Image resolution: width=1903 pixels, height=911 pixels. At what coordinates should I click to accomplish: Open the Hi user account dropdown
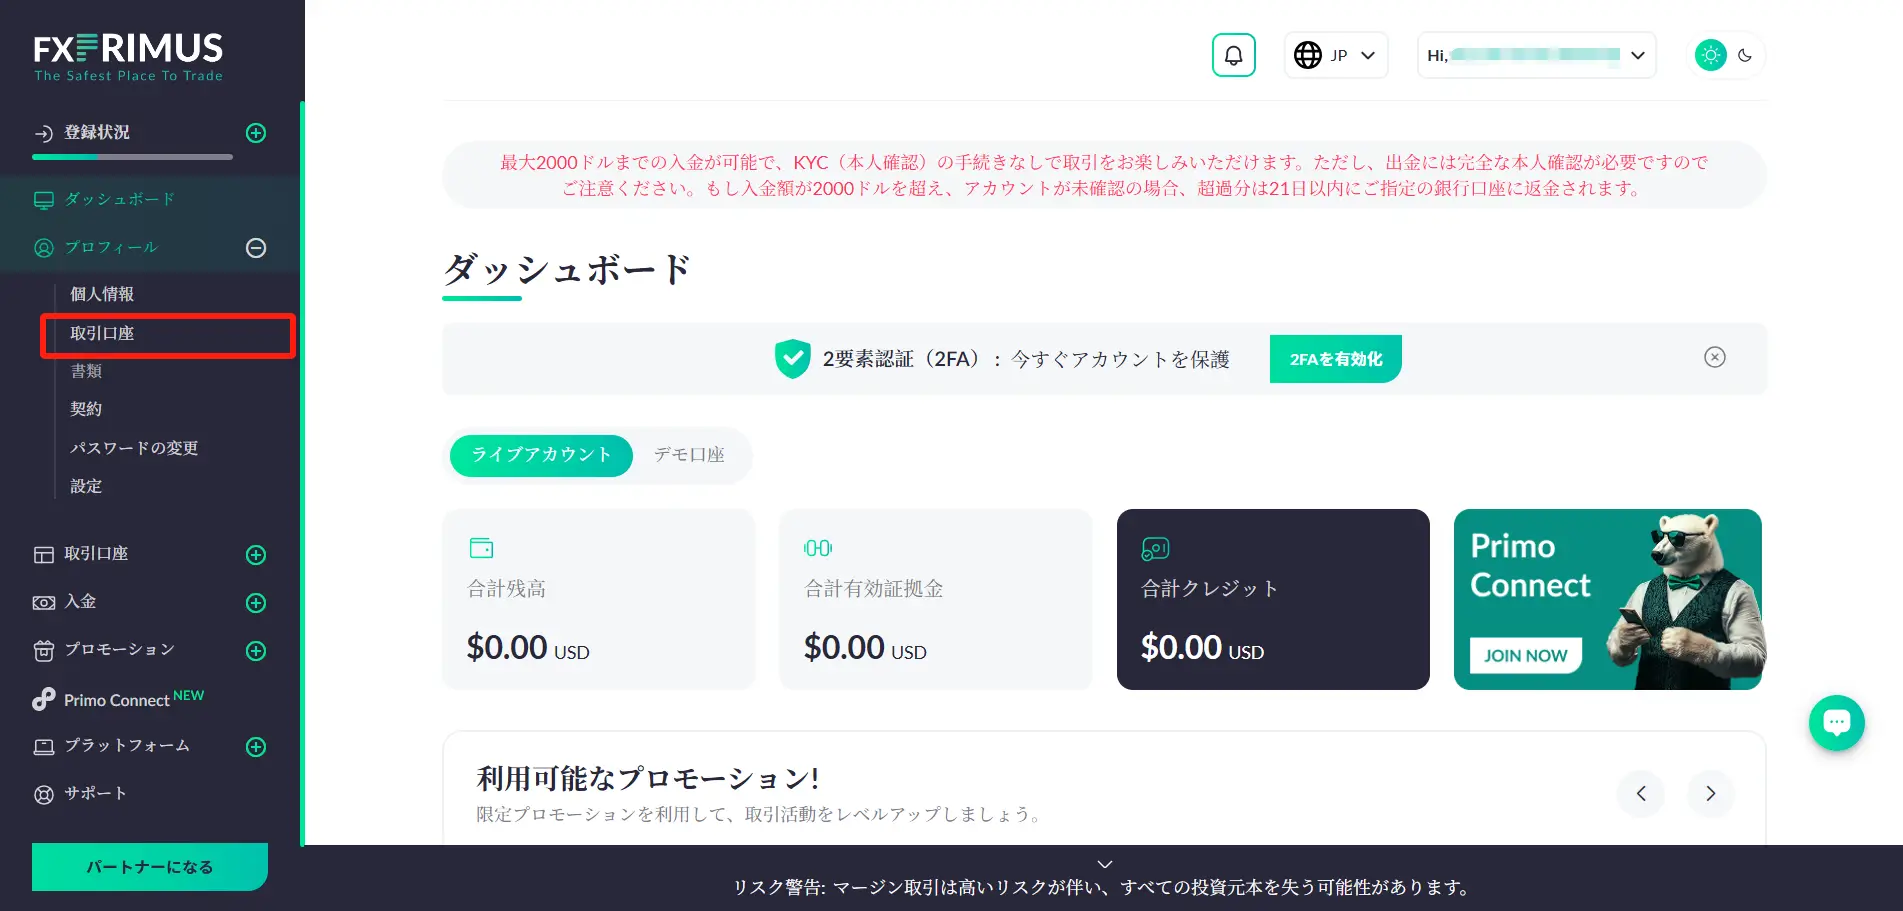click(1536, 55)
